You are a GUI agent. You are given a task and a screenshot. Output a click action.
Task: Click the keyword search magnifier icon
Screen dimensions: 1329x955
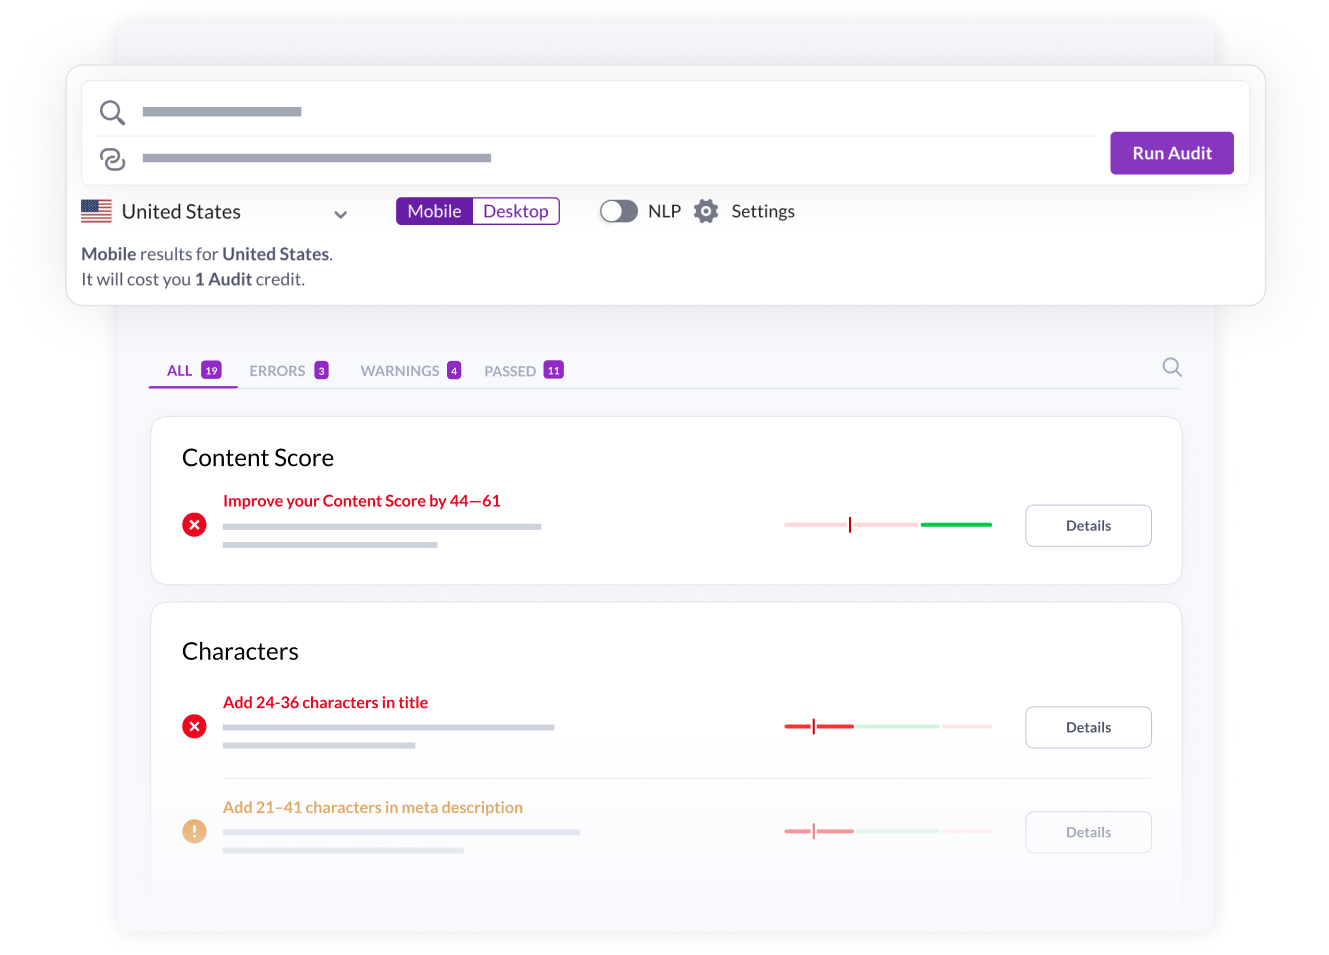pos(112,112)
